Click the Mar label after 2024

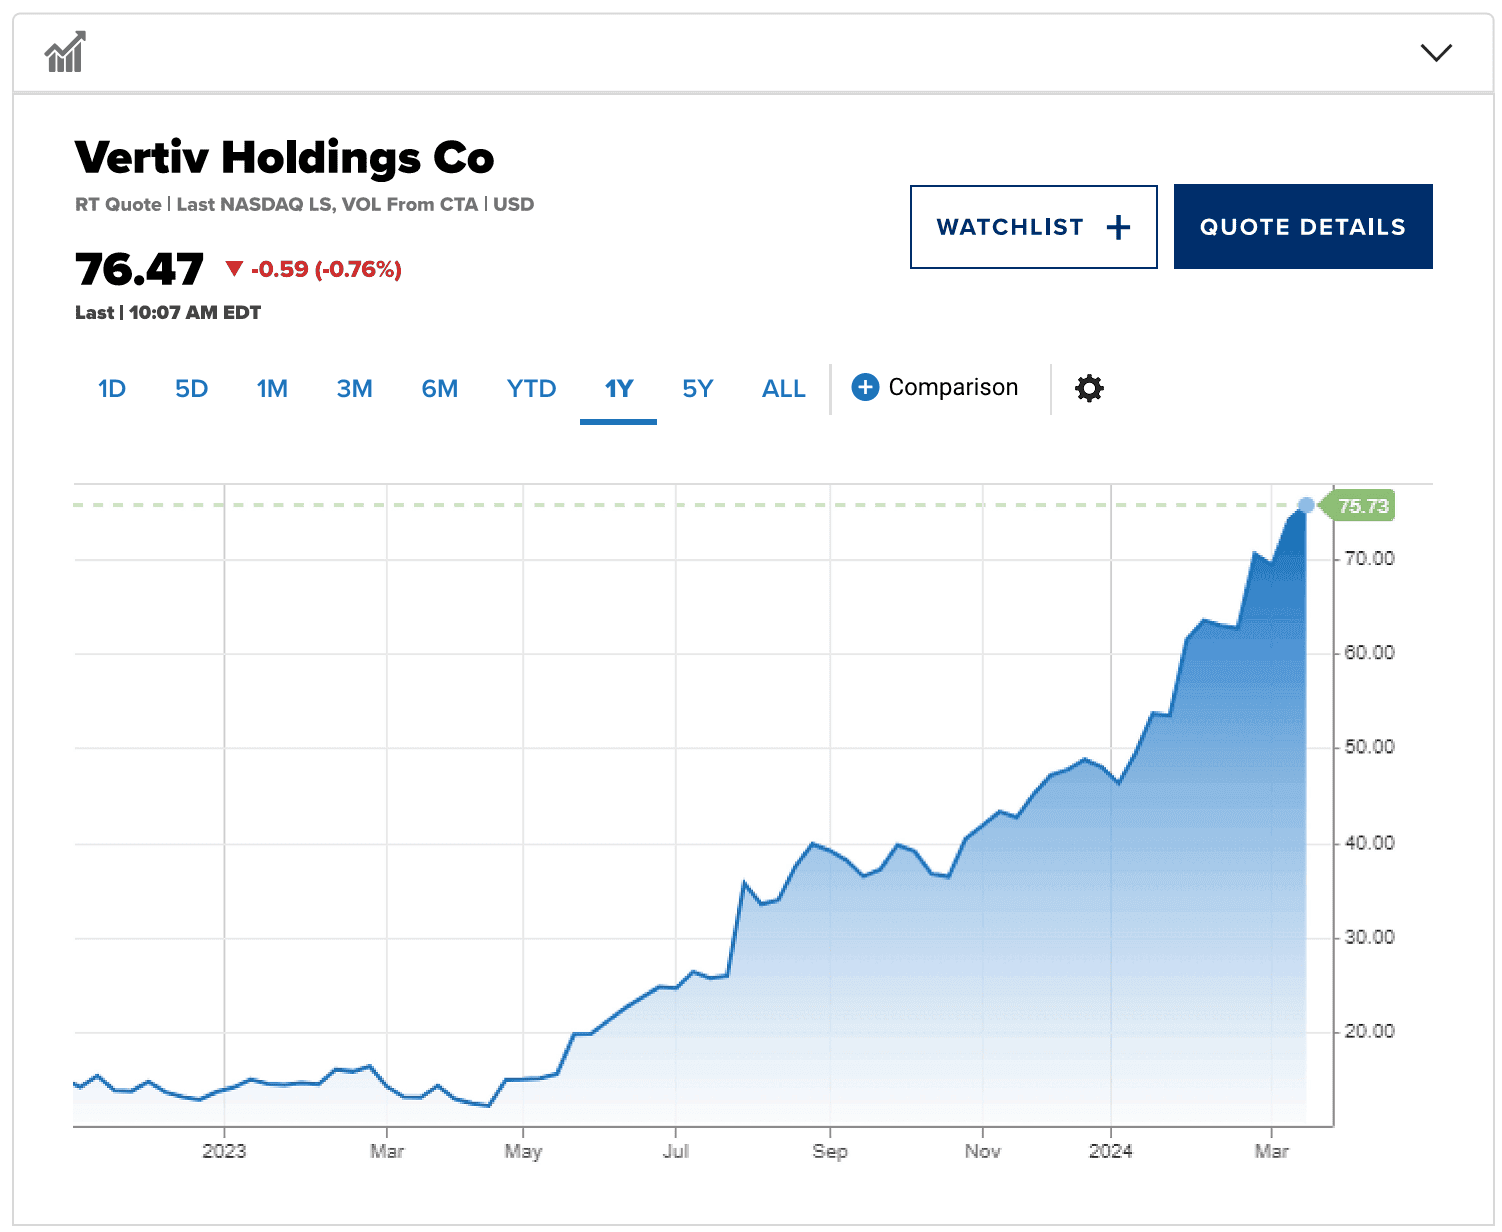(x=1272, y=1151)
